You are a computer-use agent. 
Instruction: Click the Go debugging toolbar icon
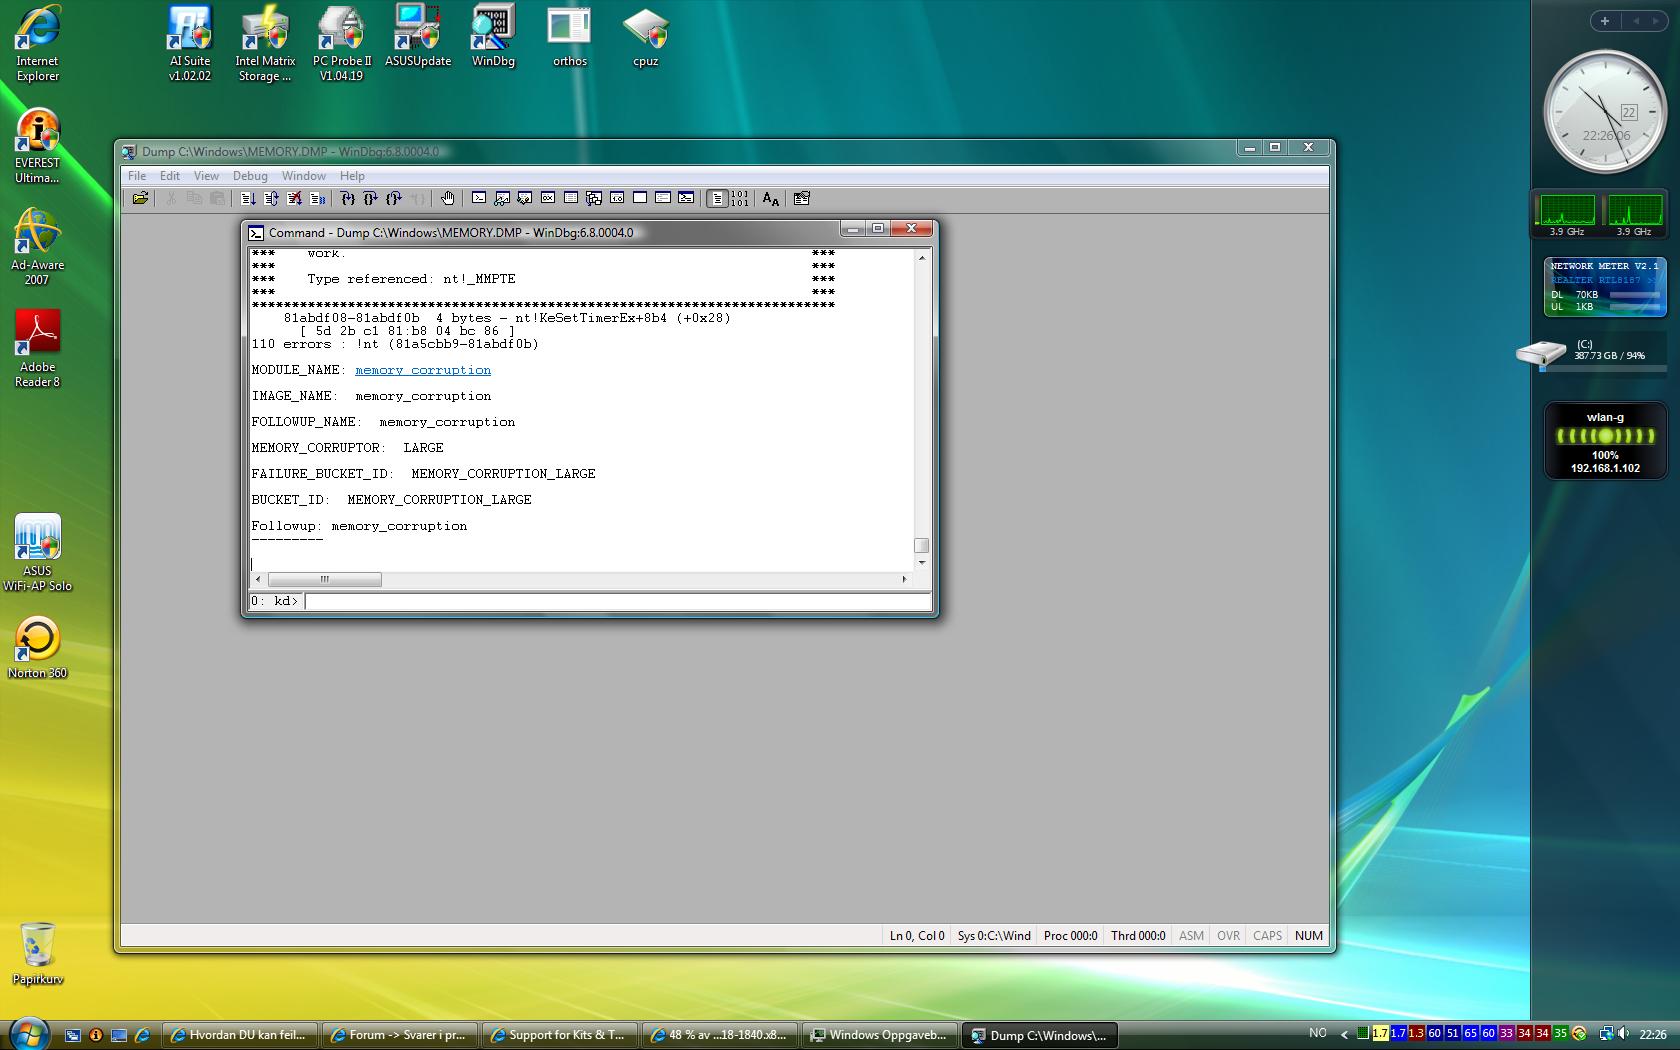(x=248, y=198)
